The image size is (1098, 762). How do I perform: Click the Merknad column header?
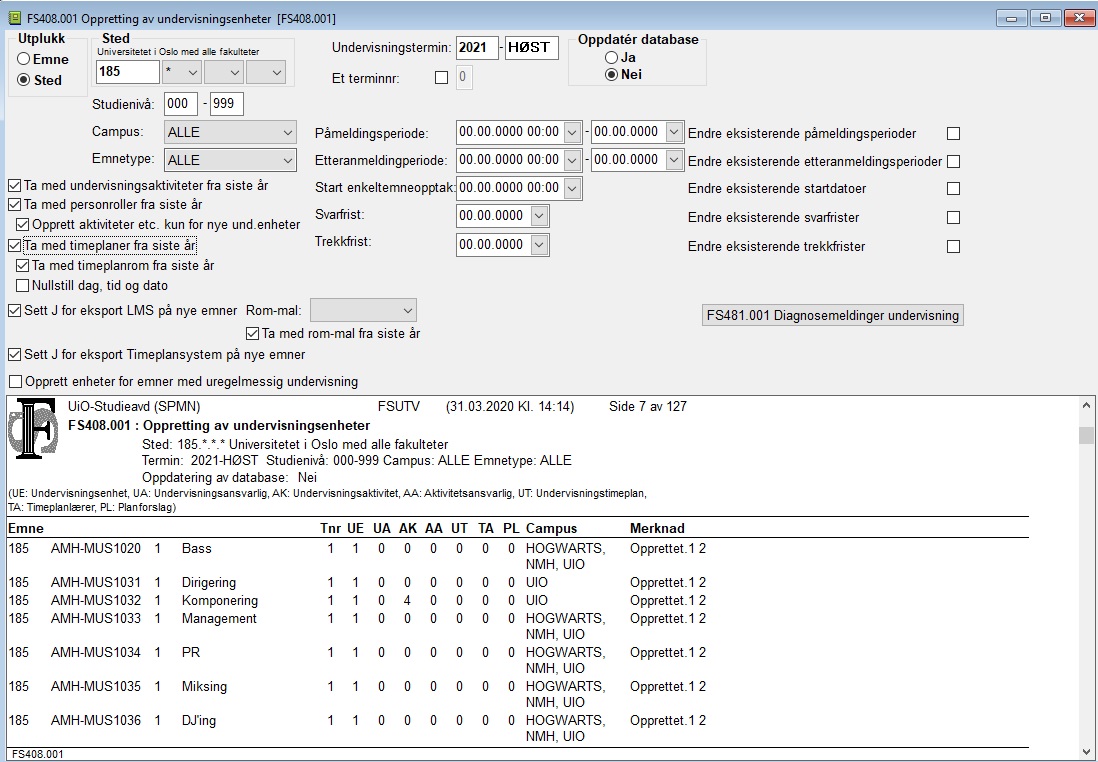coord(657,529)
